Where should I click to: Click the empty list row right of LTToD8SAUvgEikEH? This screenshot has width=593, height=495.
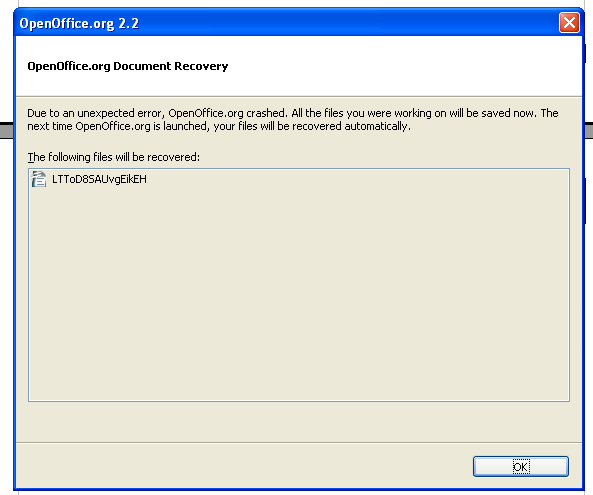coord(357,179)
